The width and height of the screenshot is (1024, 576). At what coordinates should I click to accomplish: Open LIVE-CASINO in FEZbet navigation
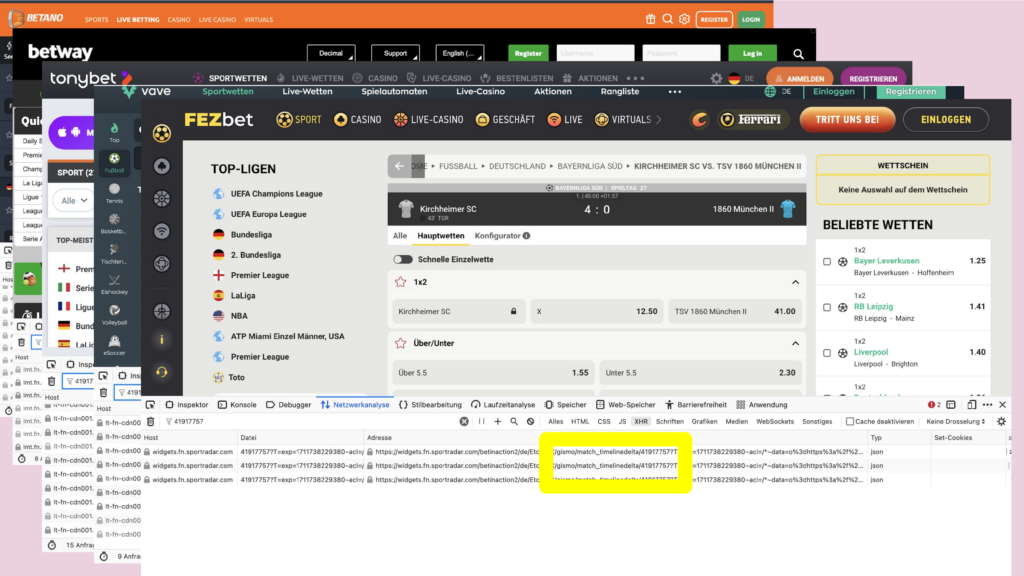(x=429, y=120)
